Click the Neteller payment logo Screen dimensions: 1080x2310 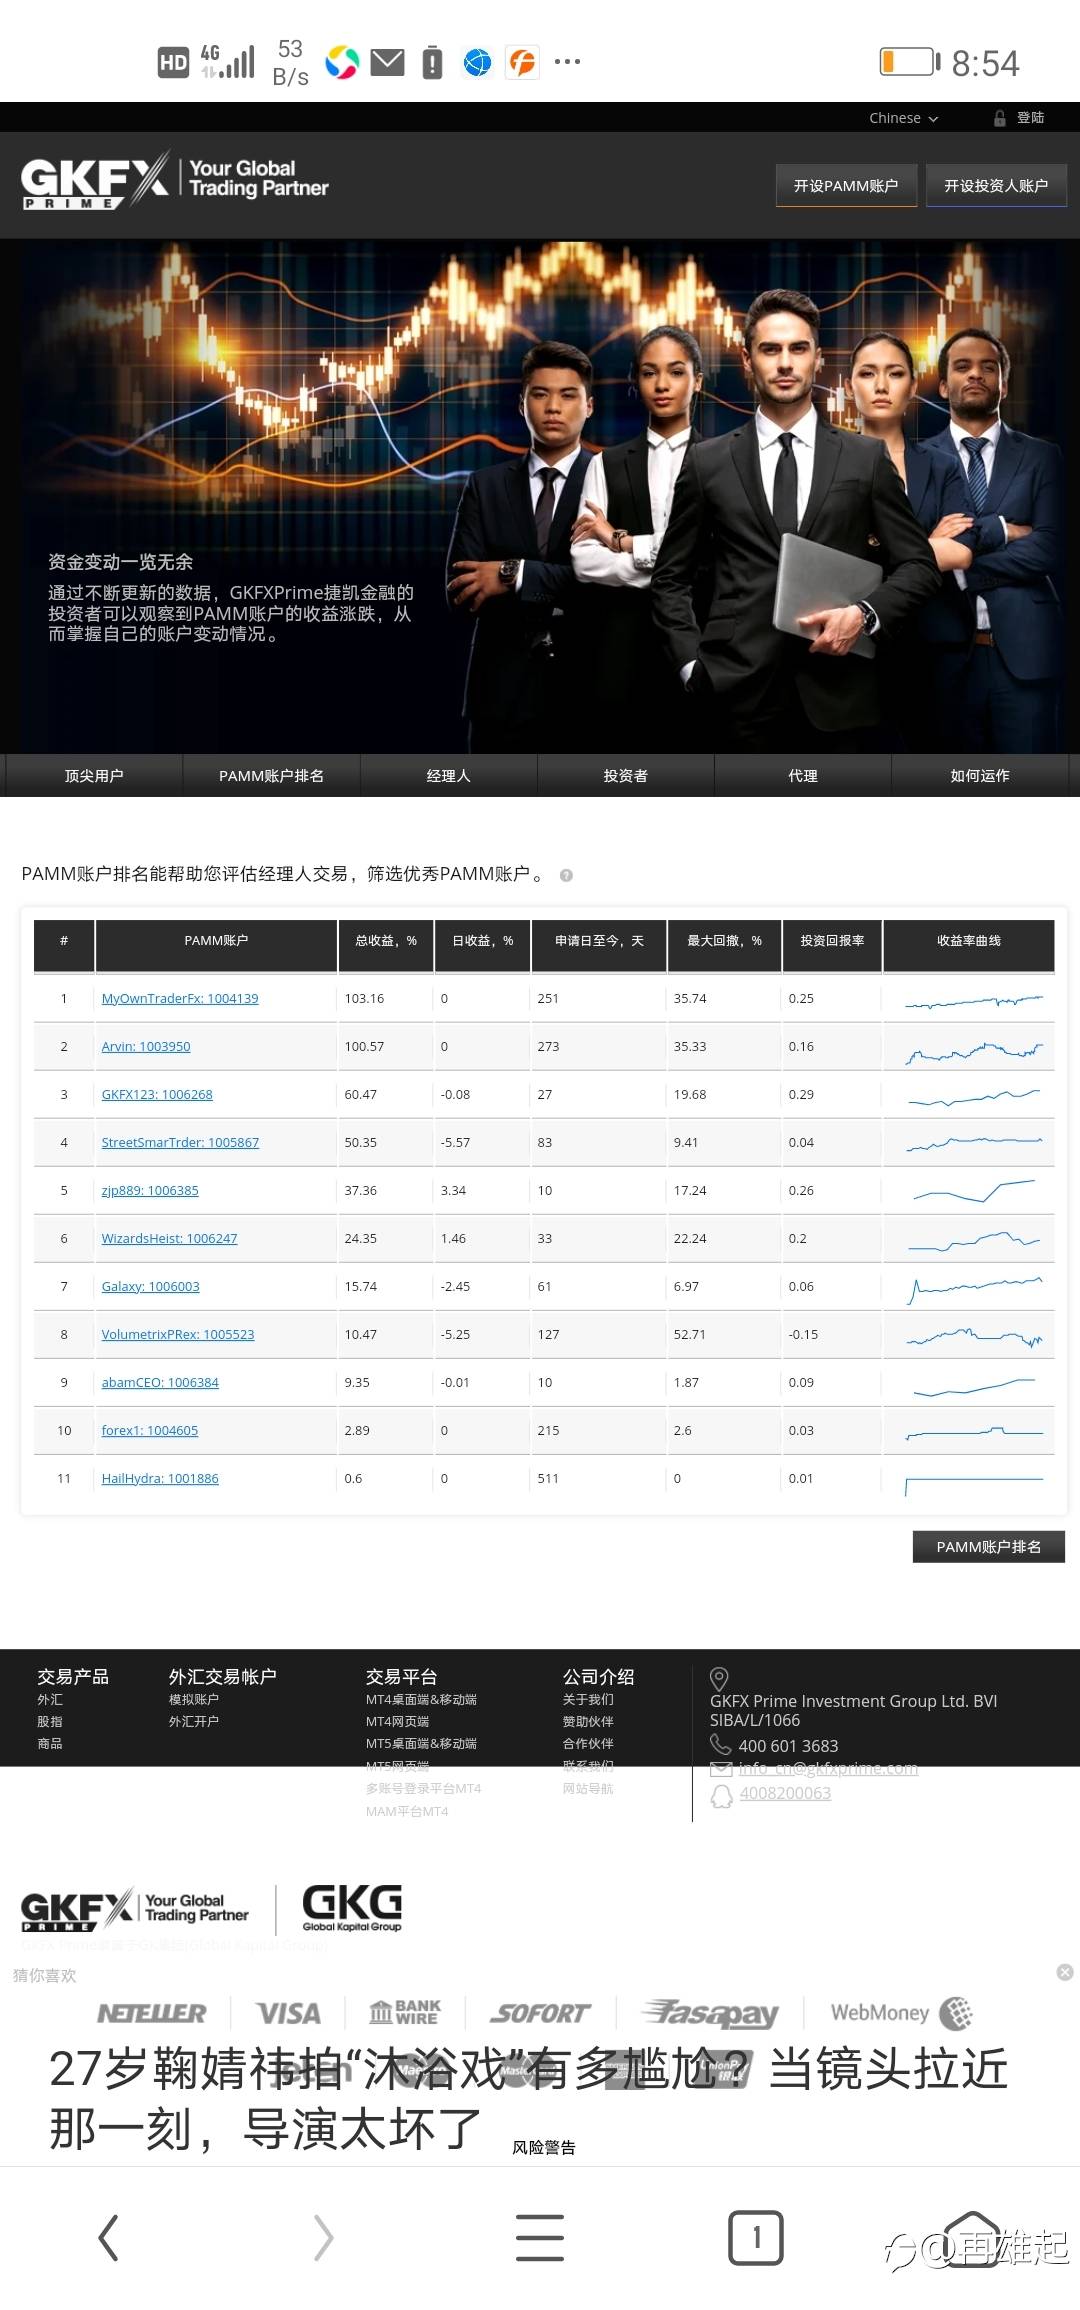(151, 2013)
